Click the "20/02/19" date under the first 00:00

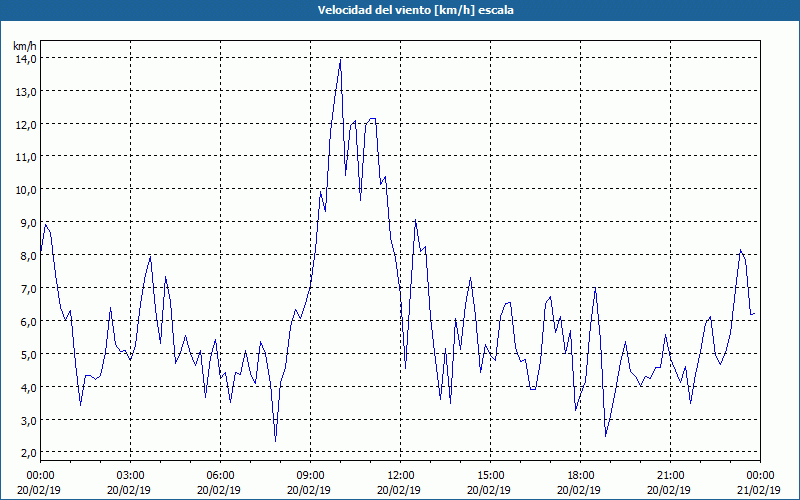coord(39,490)
